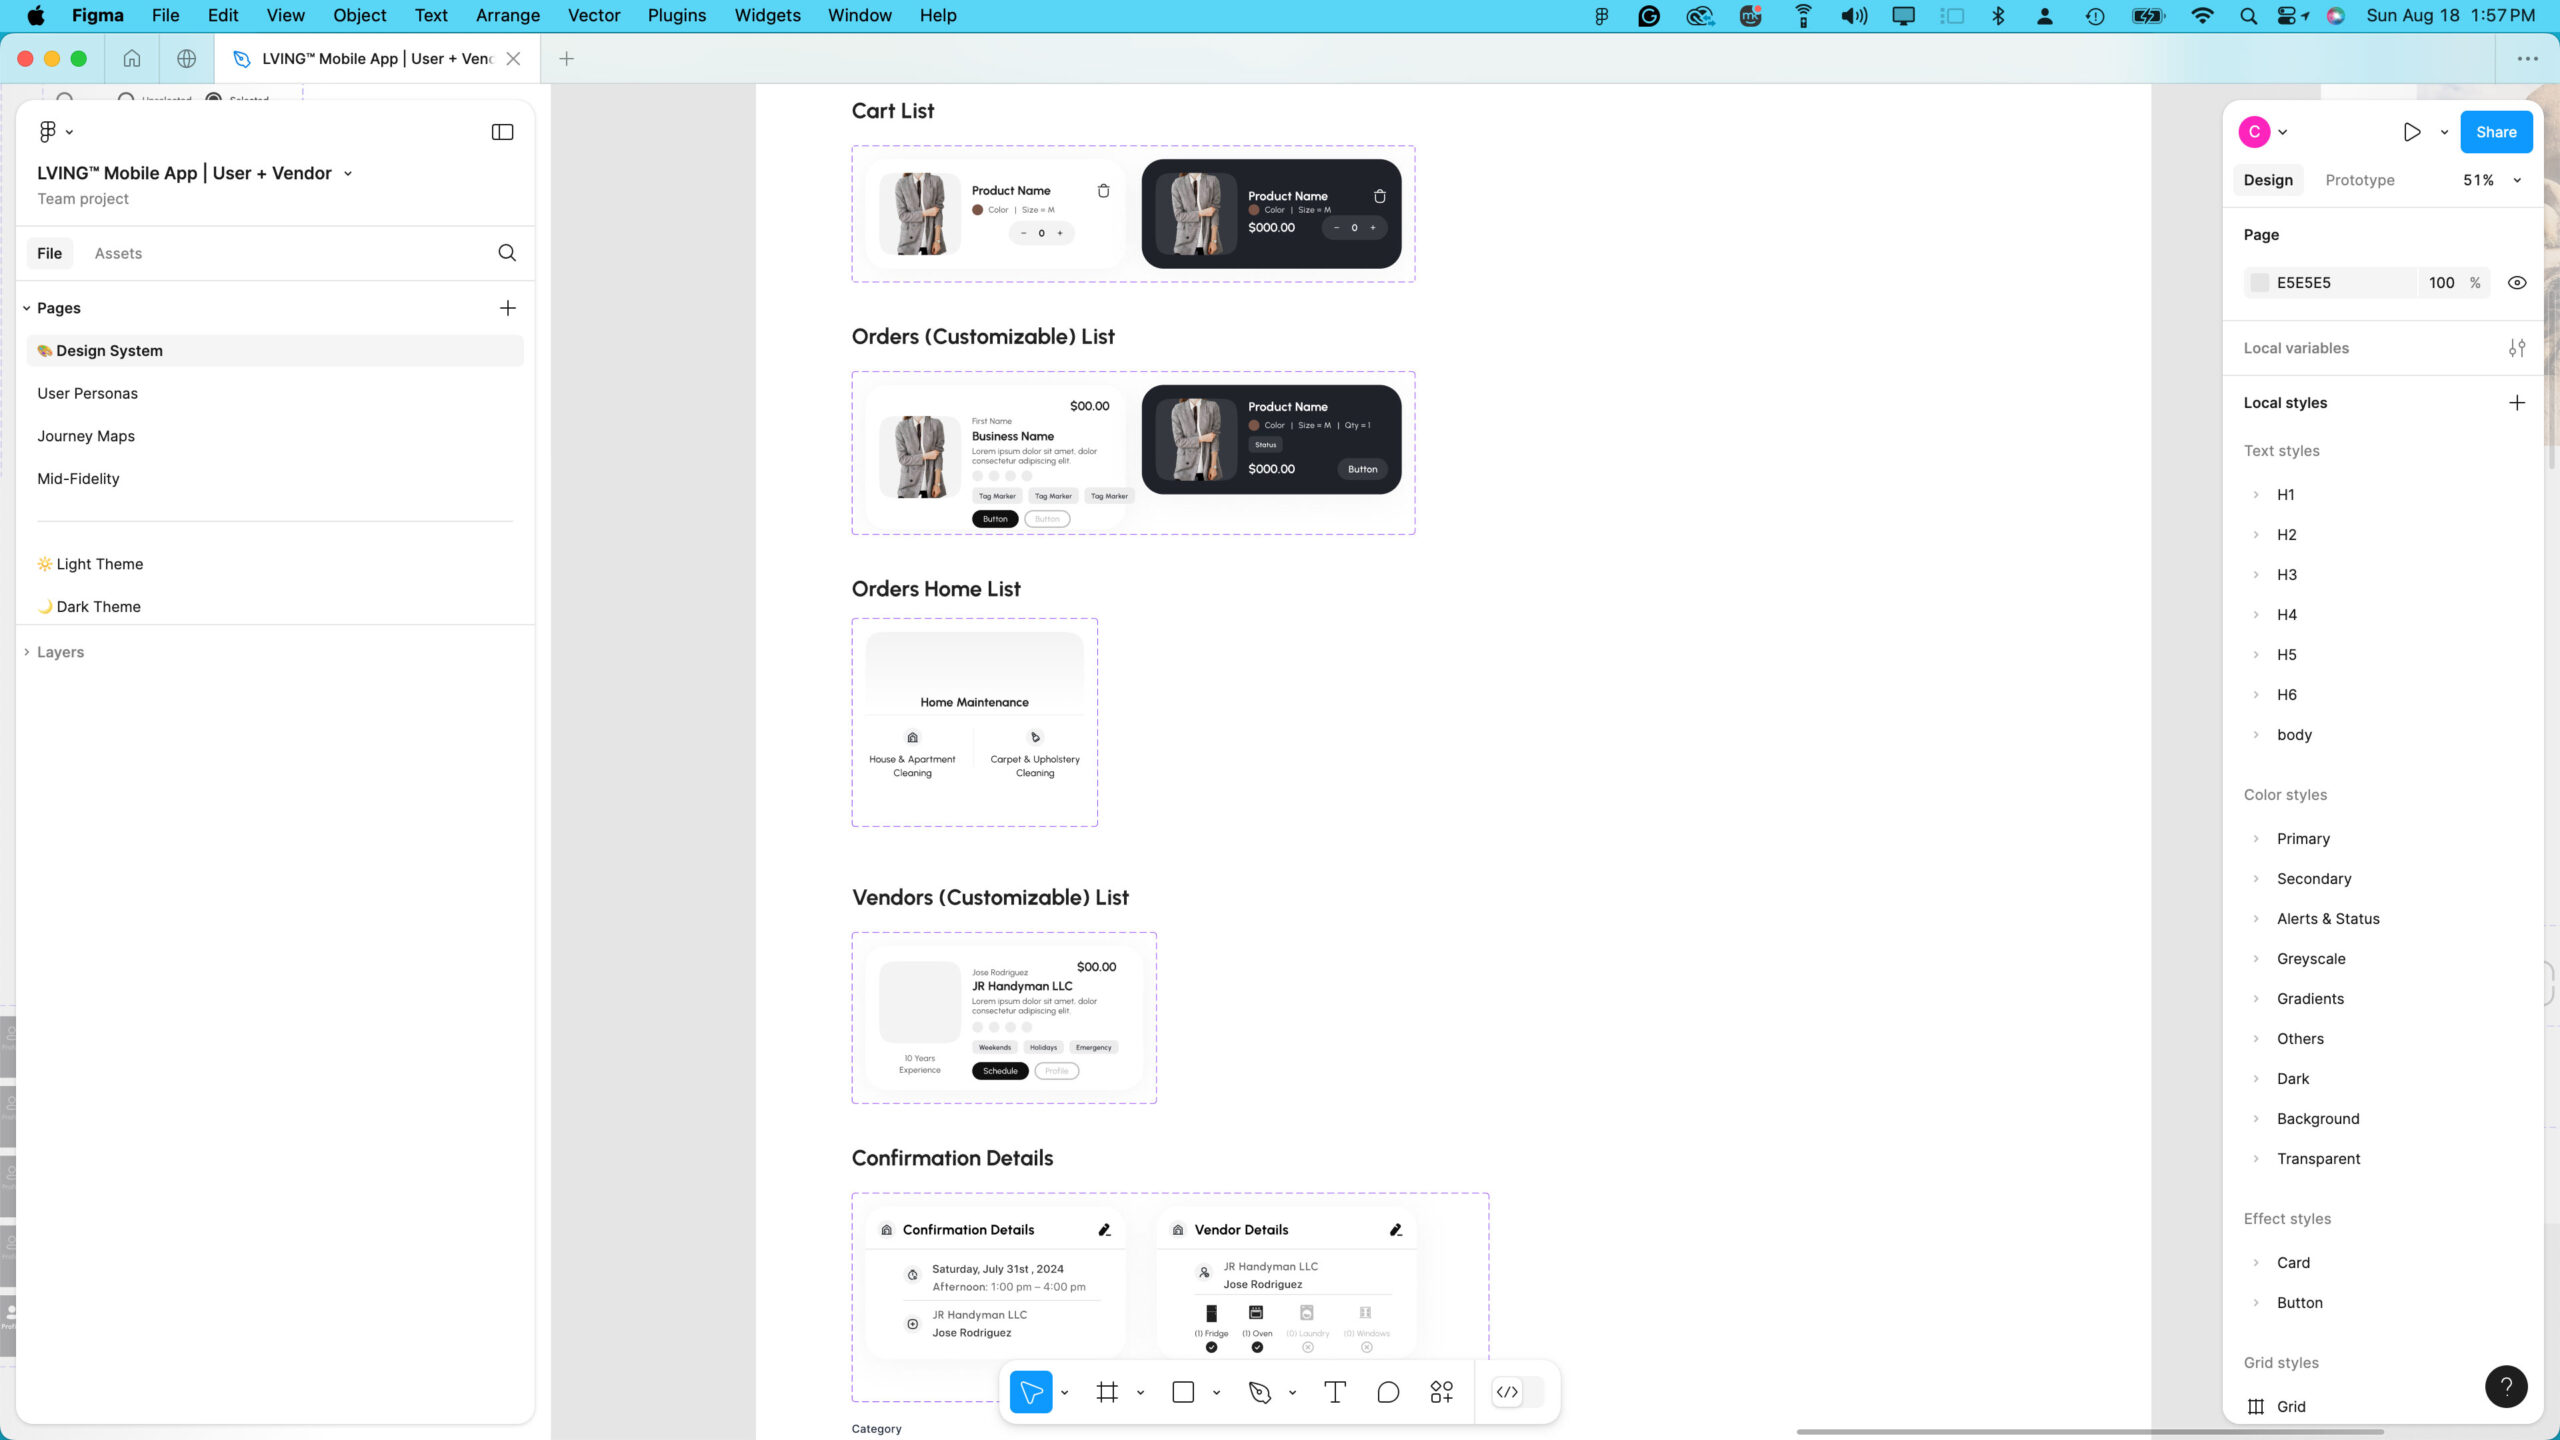Expand the Primary color style group
2560x1440 pixels.
click(x=2256, y=839)
